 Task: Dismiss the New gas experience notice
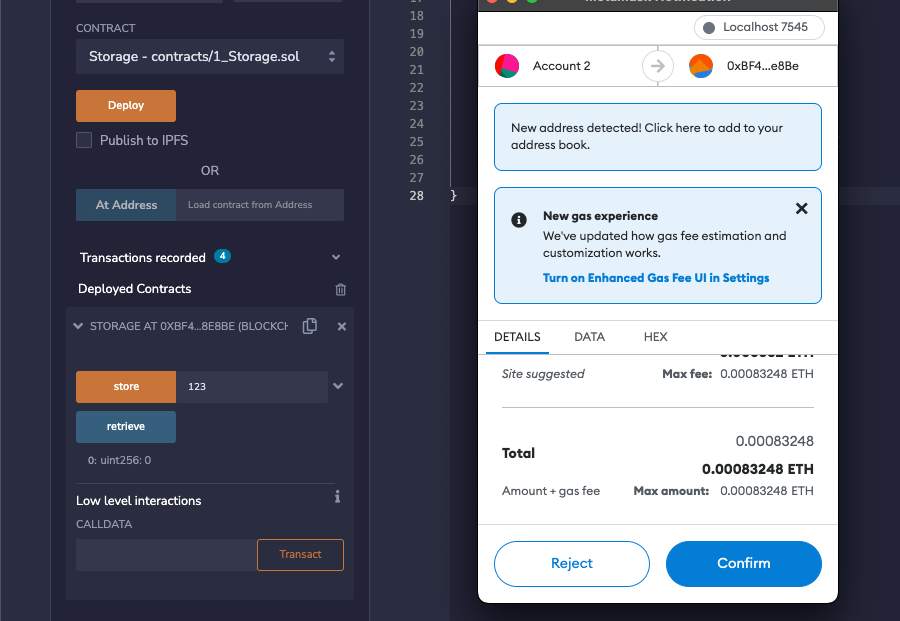(802, 208)
